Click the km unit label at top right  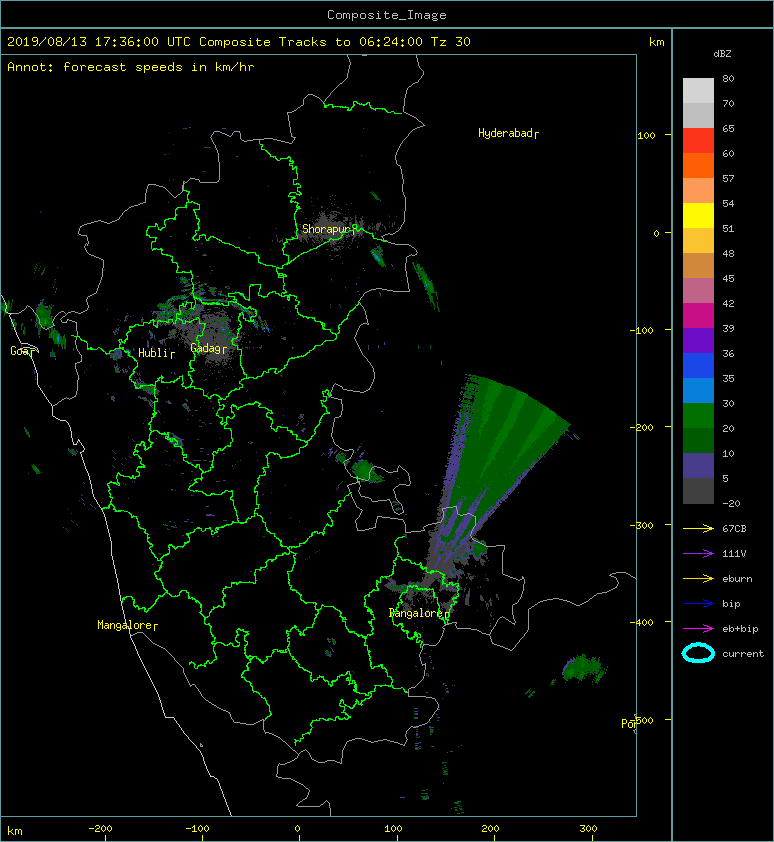pyautogui.click(x=656, y=42)
